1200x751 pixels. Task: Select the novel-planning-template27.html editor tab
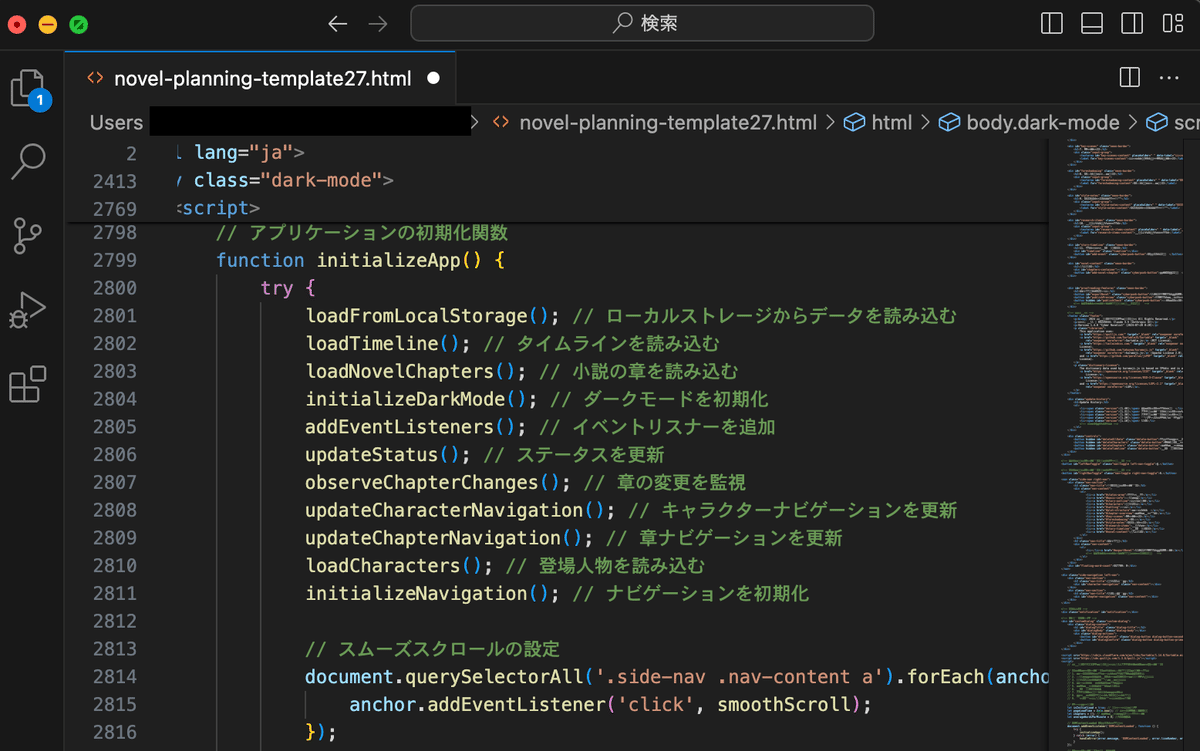point(262,78)
